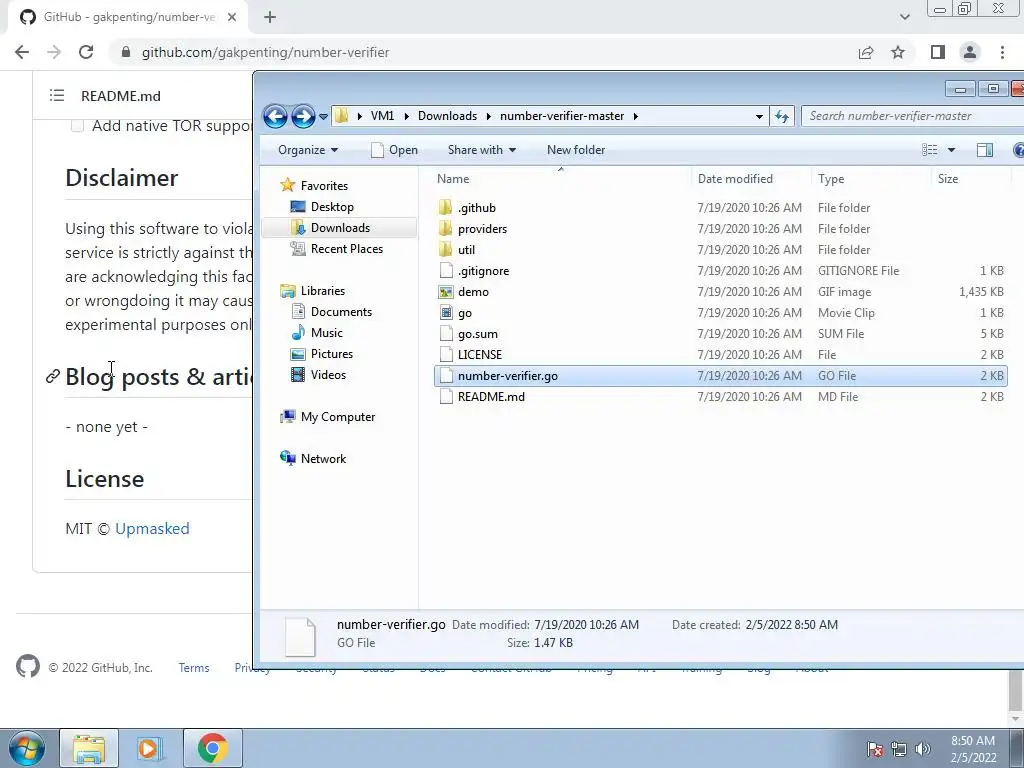Go back in Explorer window history
Image resolution: width=1024 pixels, height=768 pixels.
tap(275, 116)
